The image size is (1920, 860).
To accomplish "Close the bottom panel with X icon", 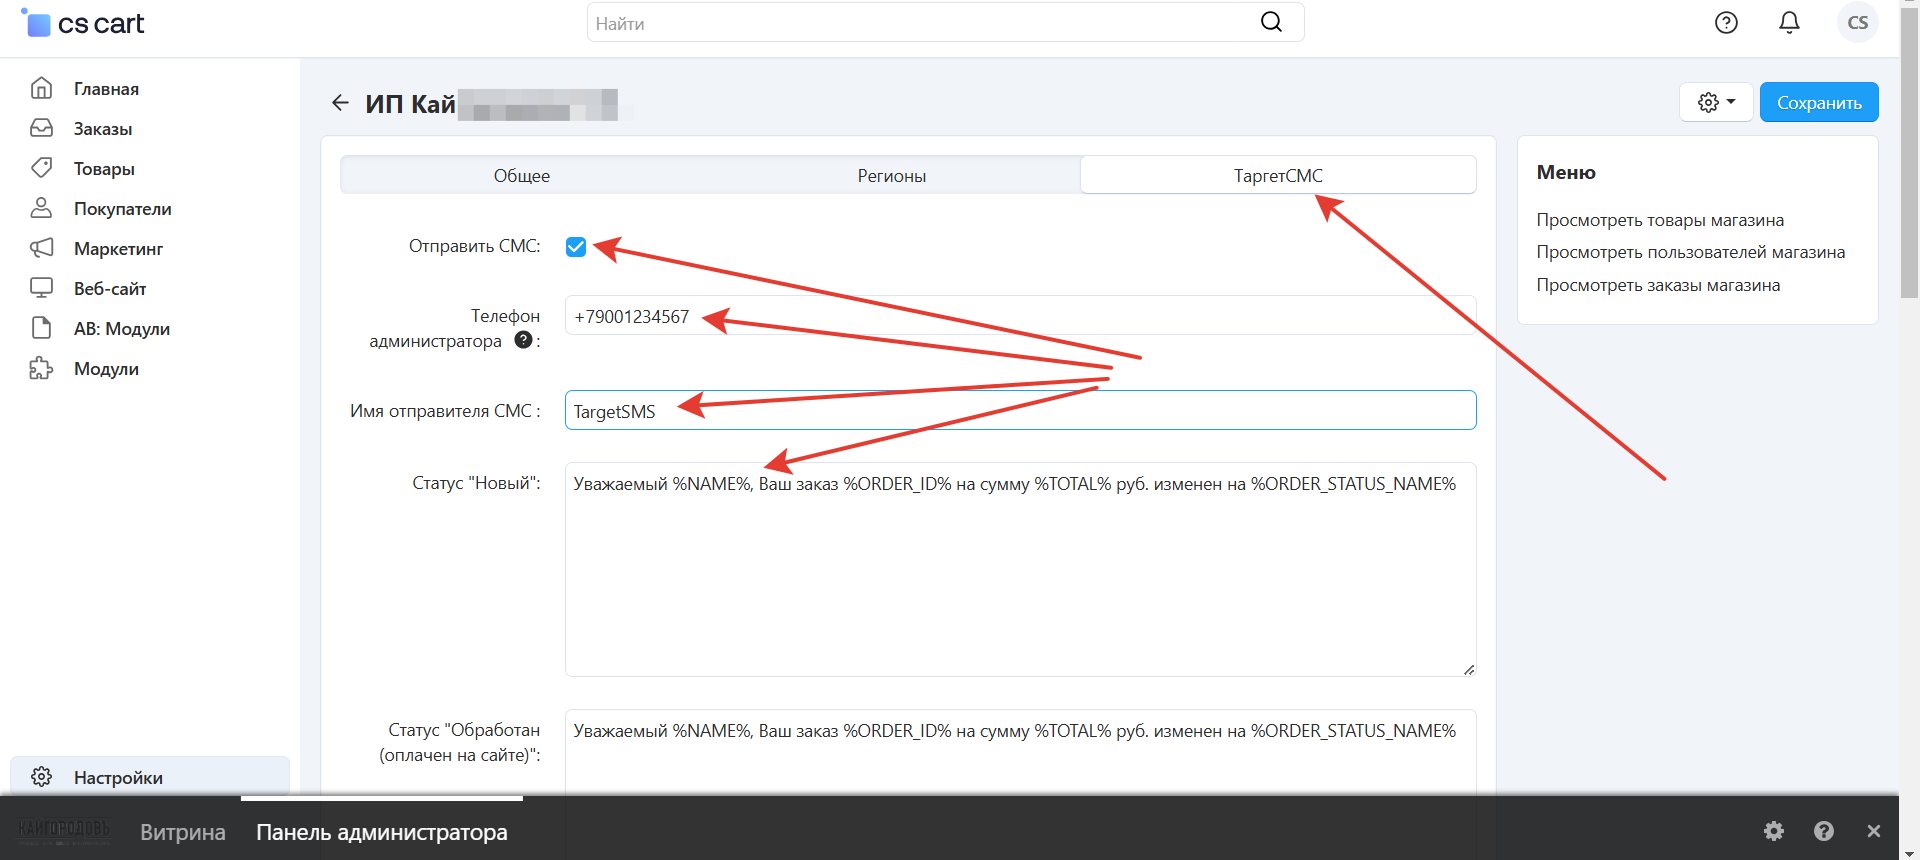I will point(1874,831).
